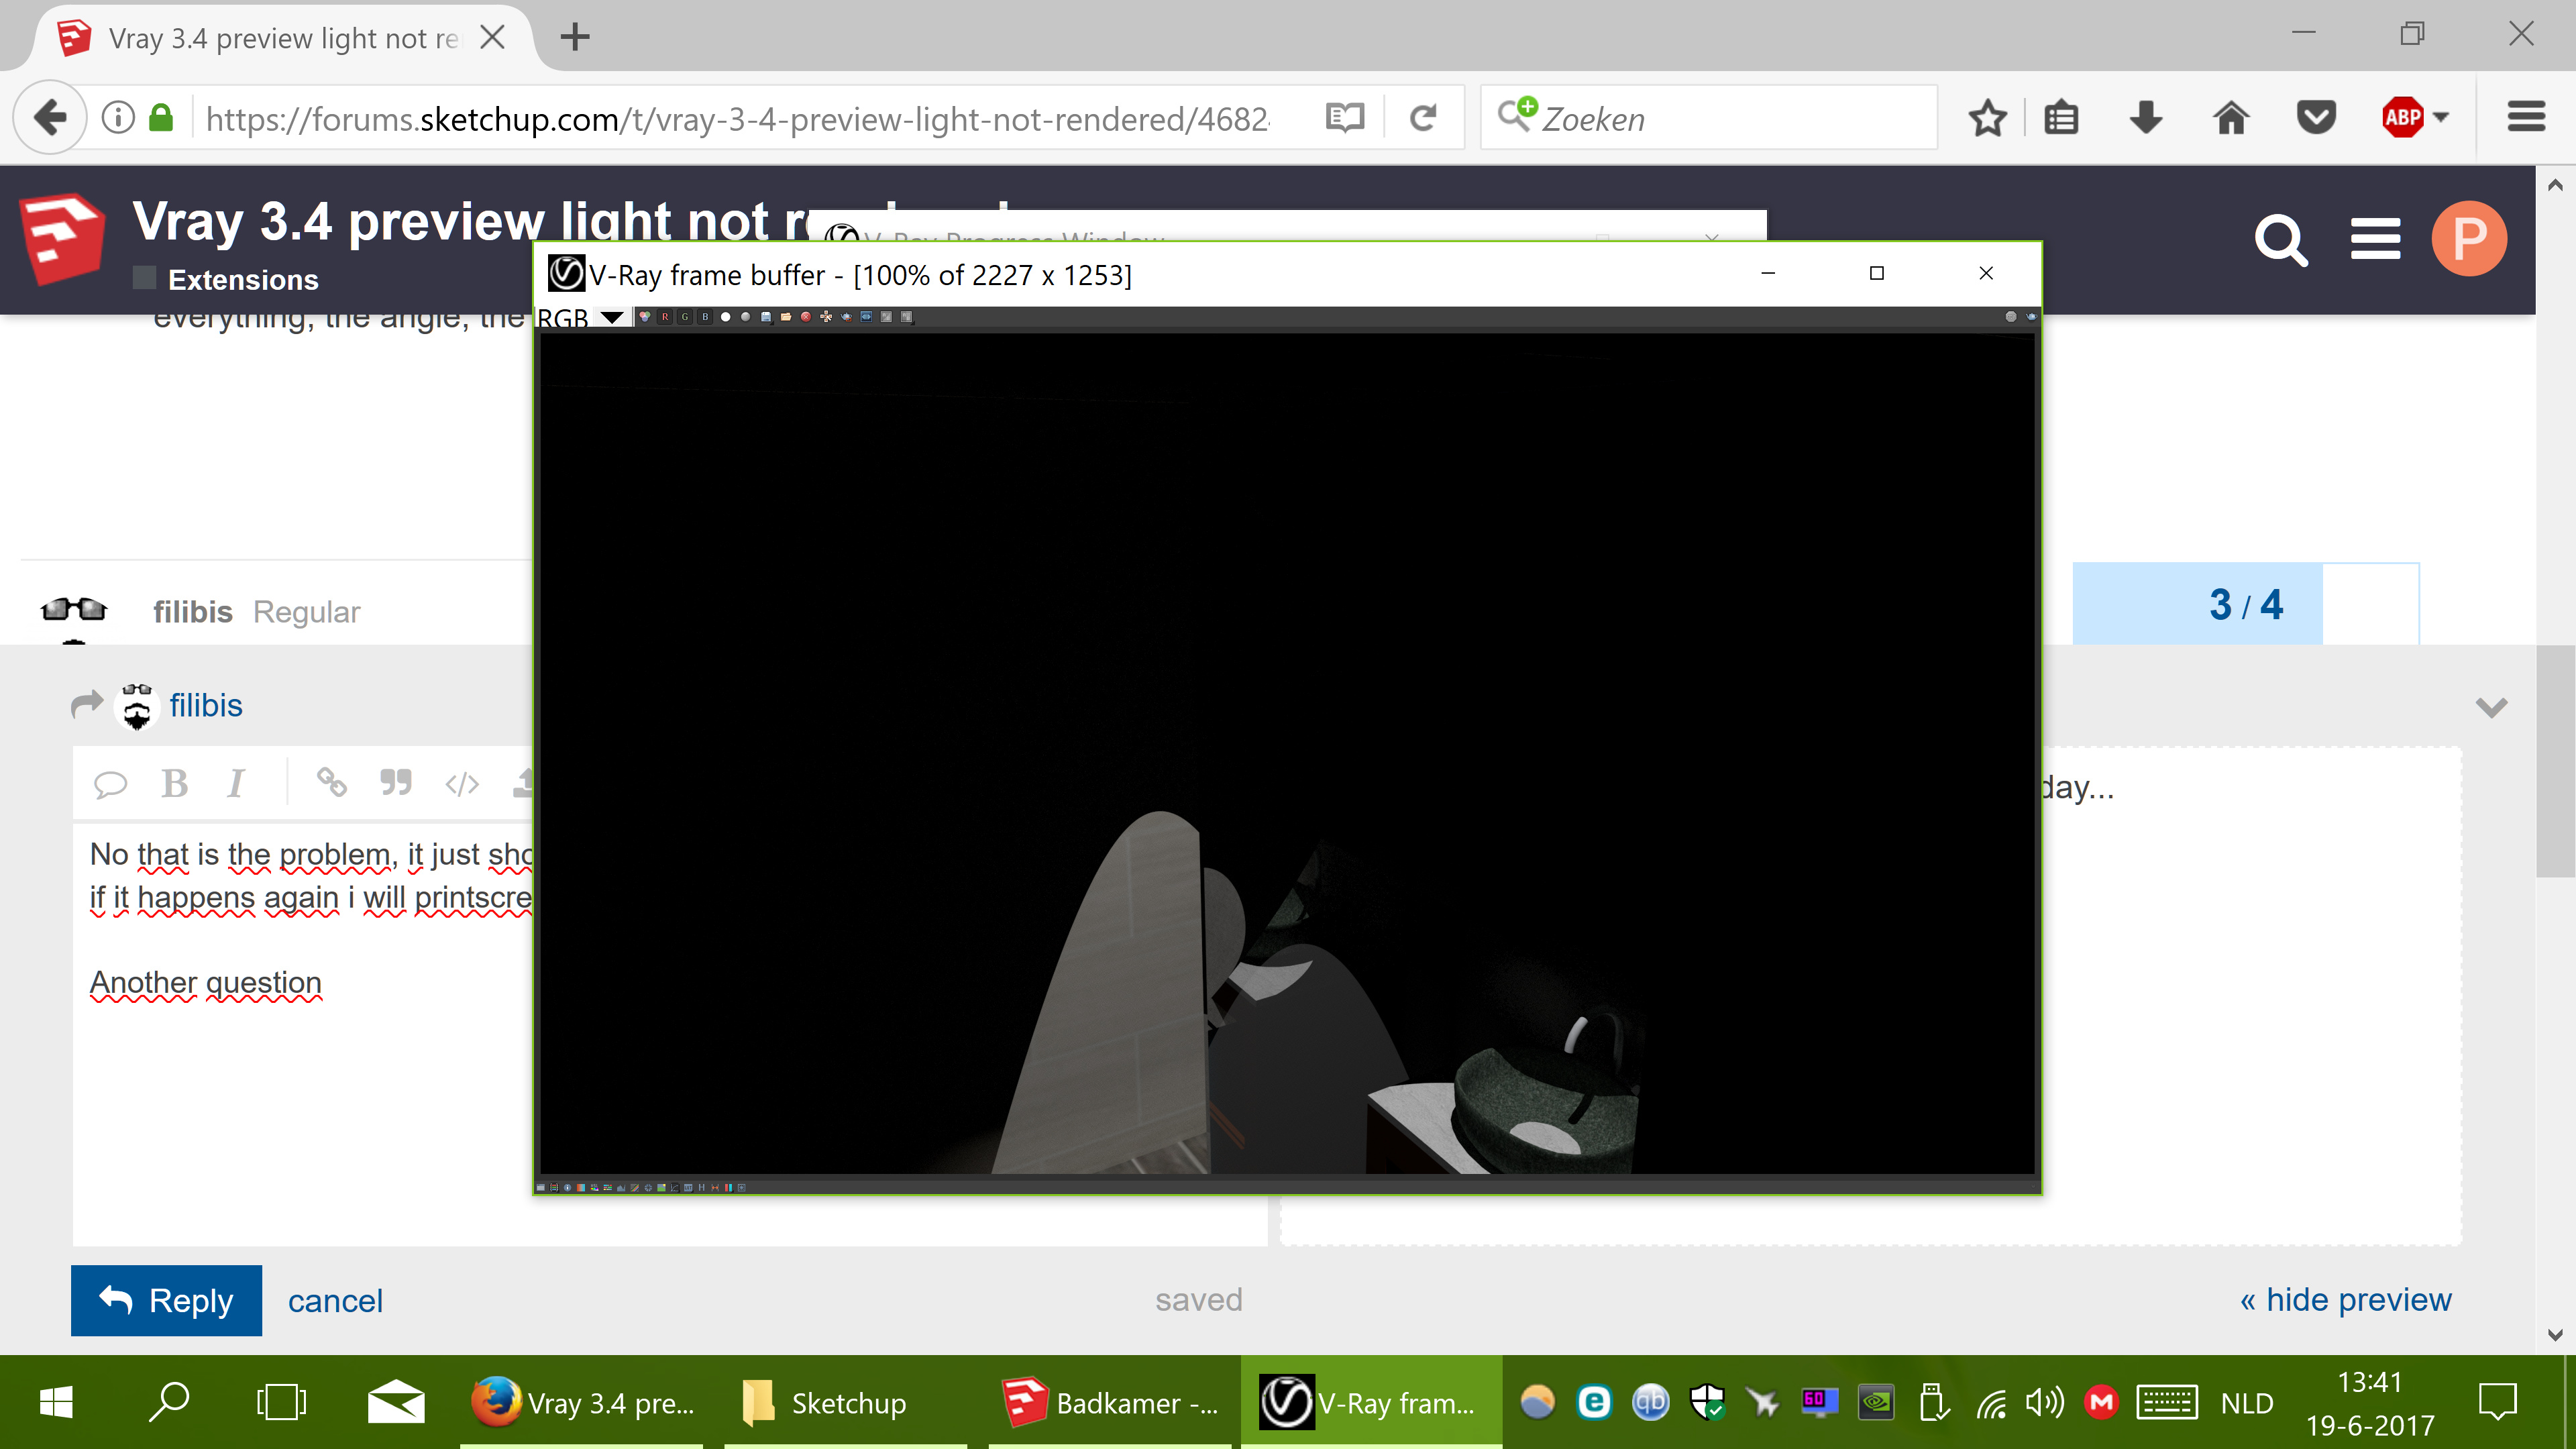Image resolution: width=2576 pixels, height=1449 pixels.
Task: Apply bold formatting in composer
Action: (x=175, y=783)
